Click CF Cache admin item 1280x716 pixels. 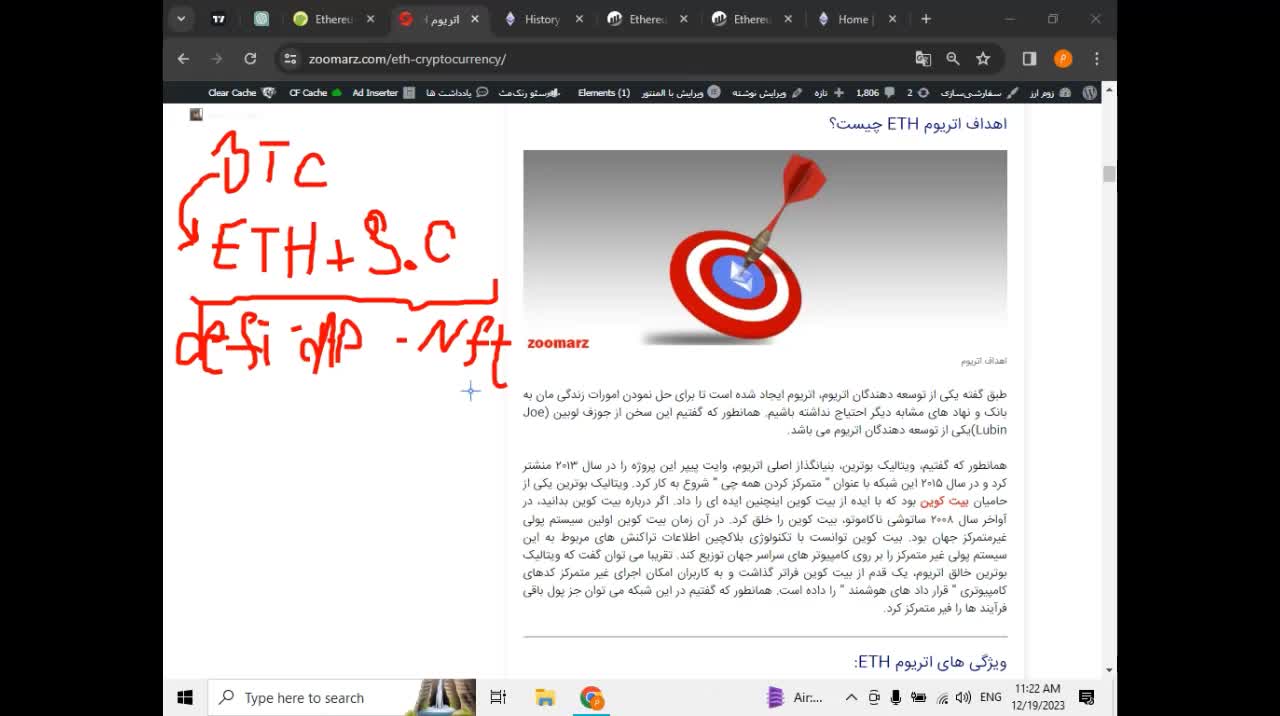coord(315,92)
